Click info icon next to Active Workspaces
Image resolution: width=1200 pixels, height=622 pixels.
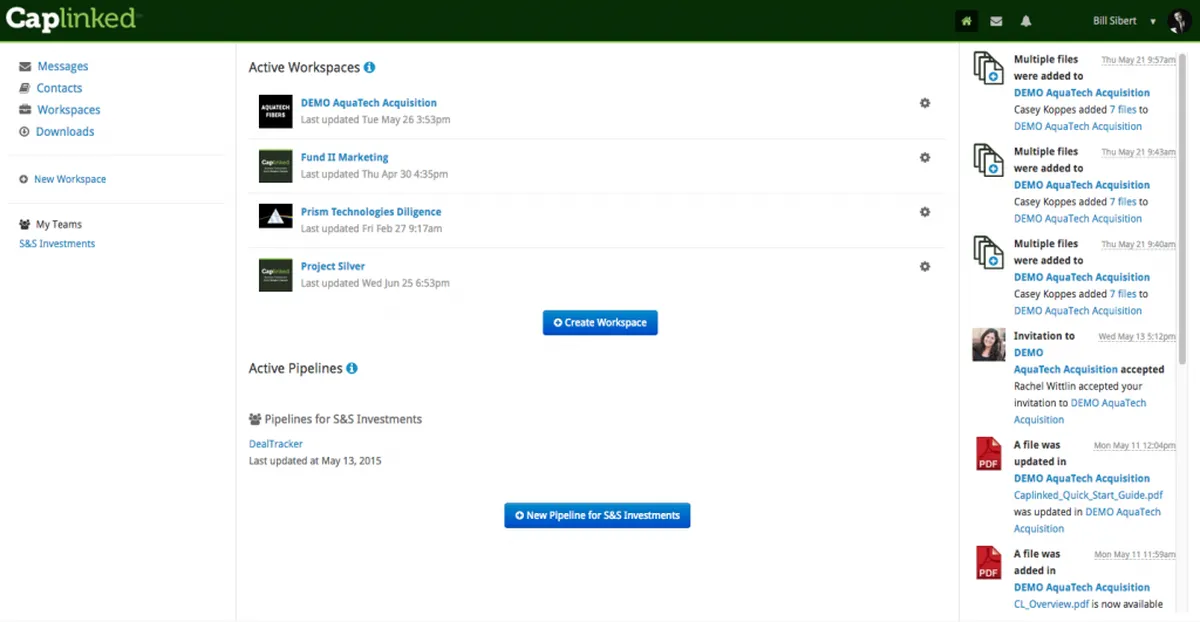[369, 68]
